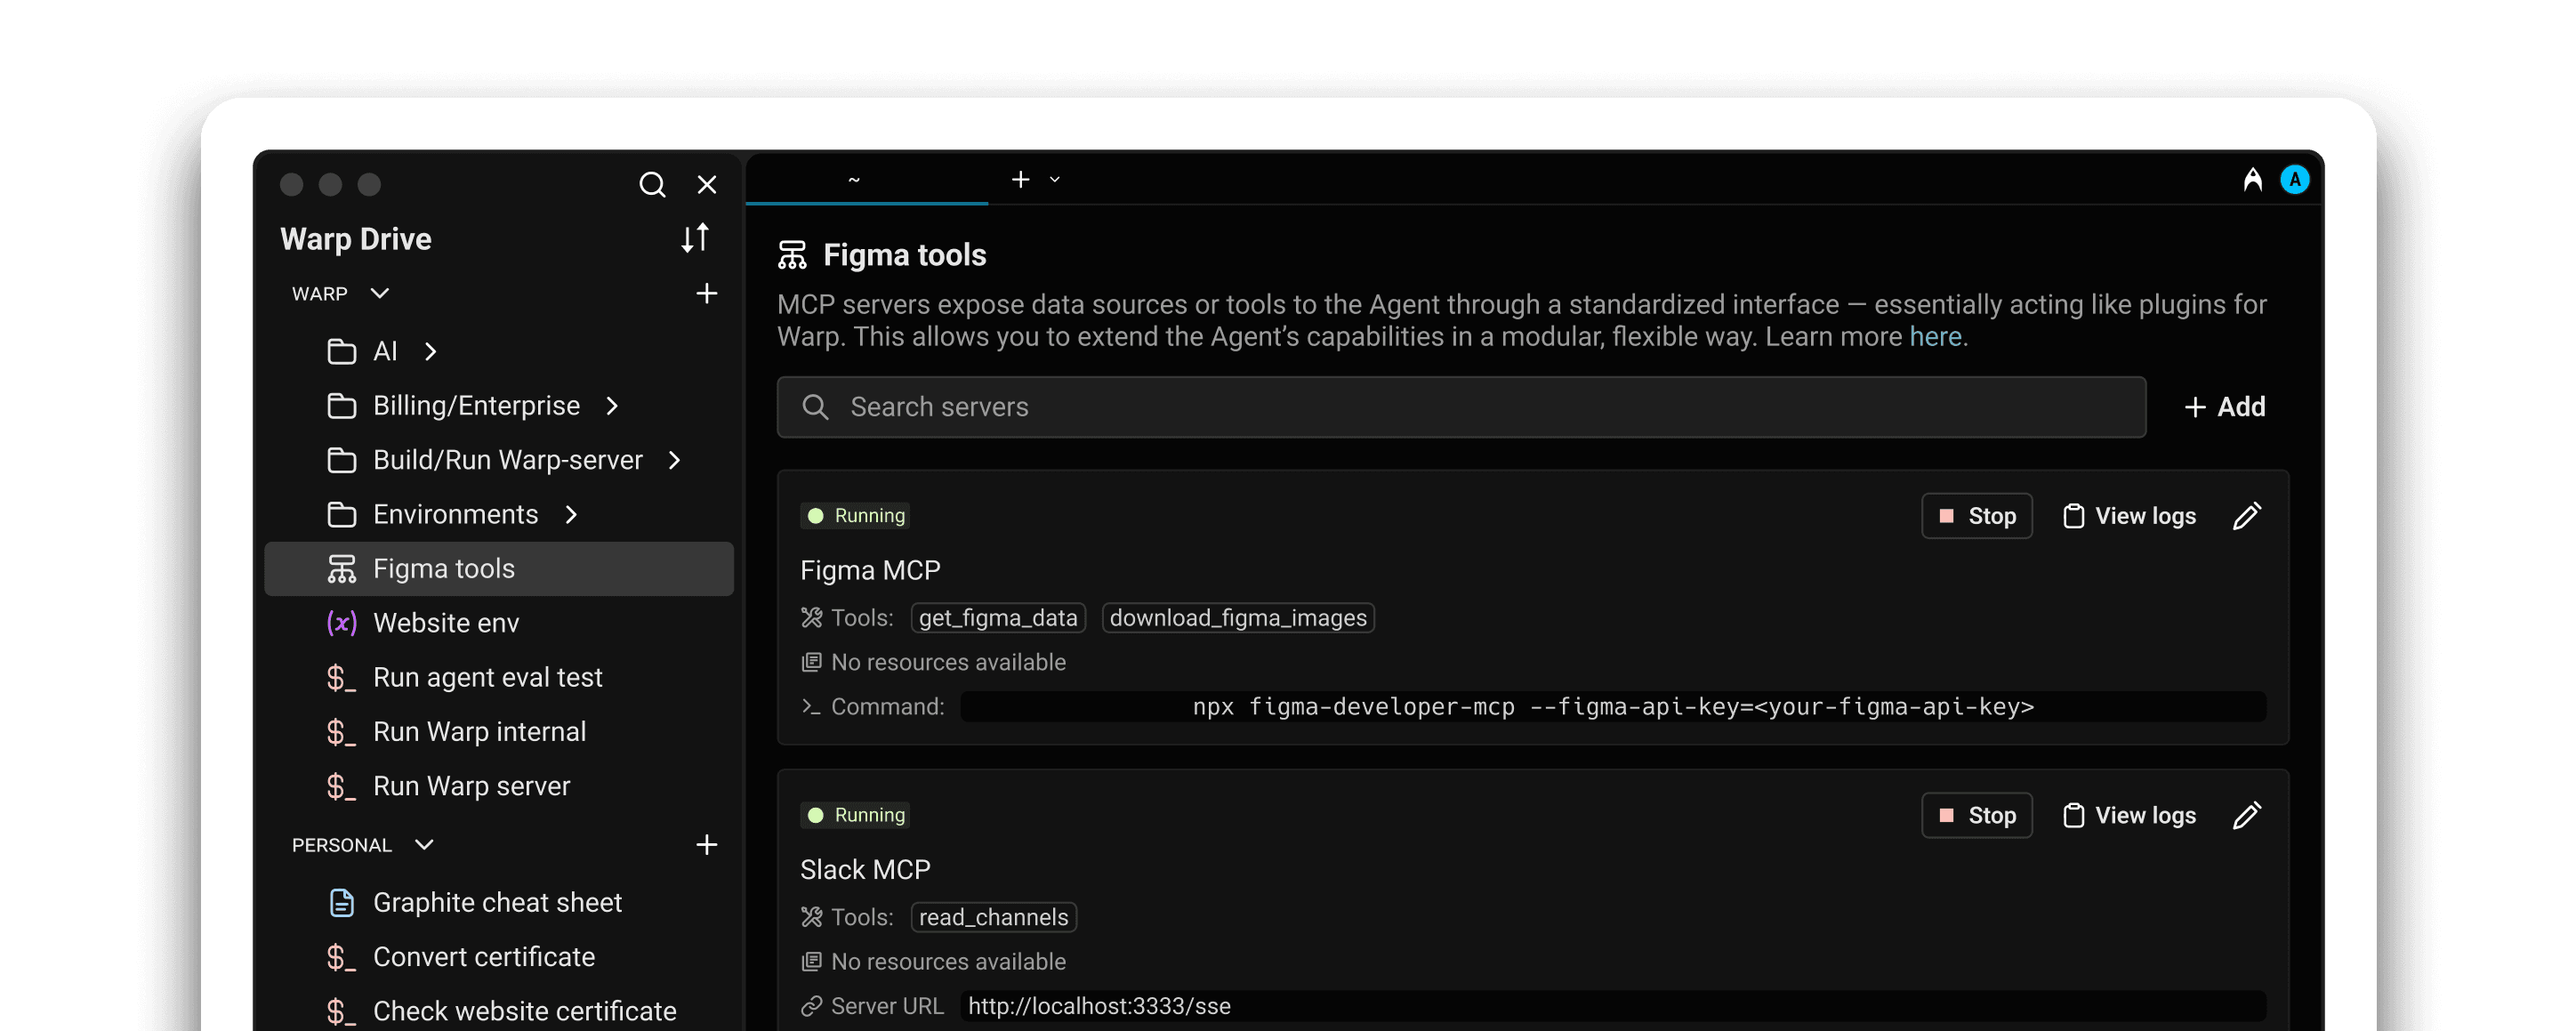Click the Figma MCP Command prompt icon
This screenshot has width=2576, height=1031.
pyautogui.click(x=811, y=706)
